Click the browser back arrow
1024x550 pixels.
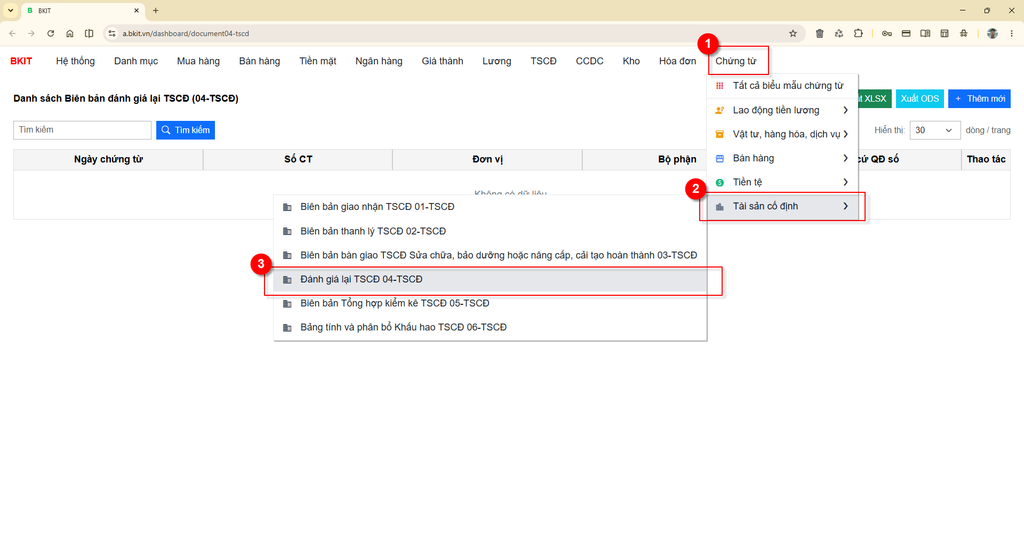click(12, 33)
